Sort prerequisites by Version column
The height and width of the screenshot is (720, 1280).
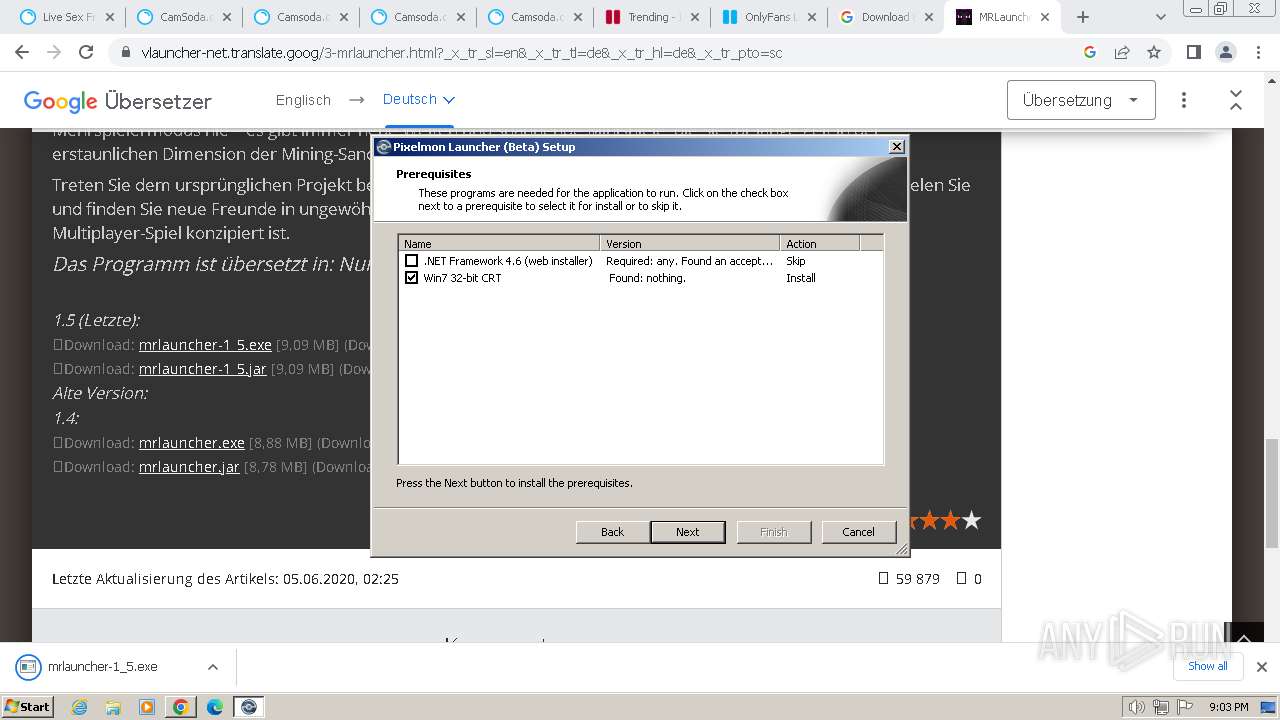tap(690, 243)
